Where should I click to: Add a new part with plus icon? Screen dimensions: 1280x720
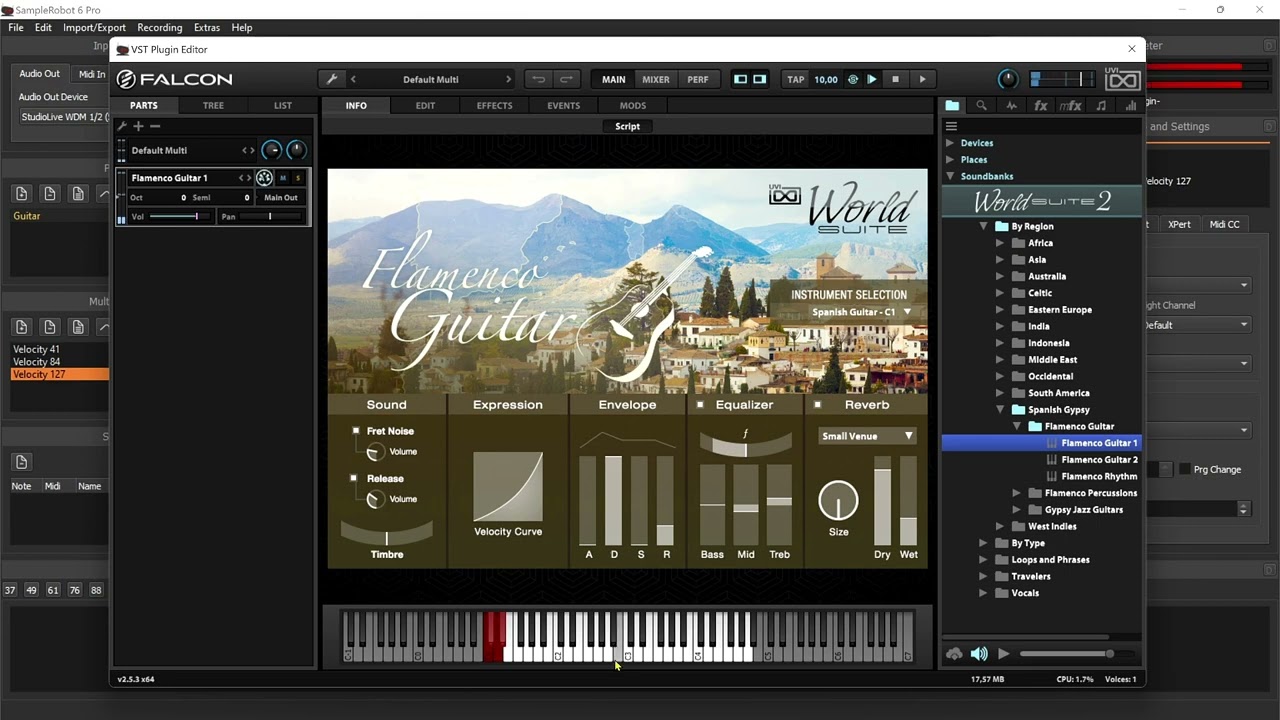(139, 126)
